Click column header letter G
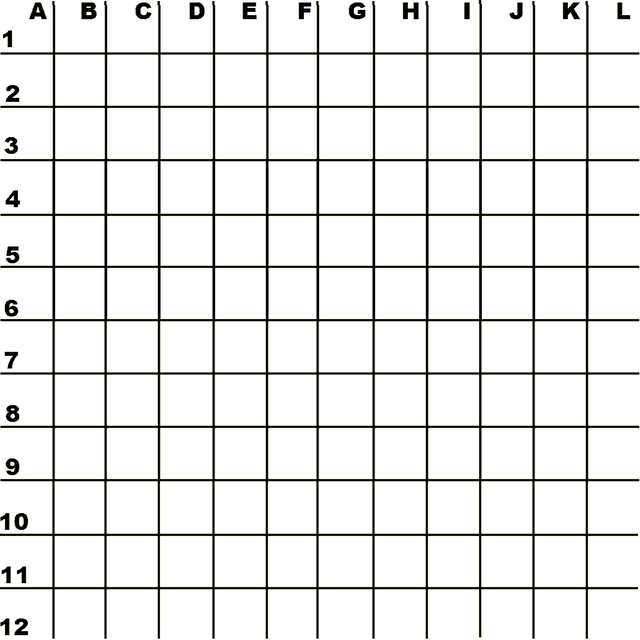The height and width of the screenshot is (640, 640). point(357,11)
